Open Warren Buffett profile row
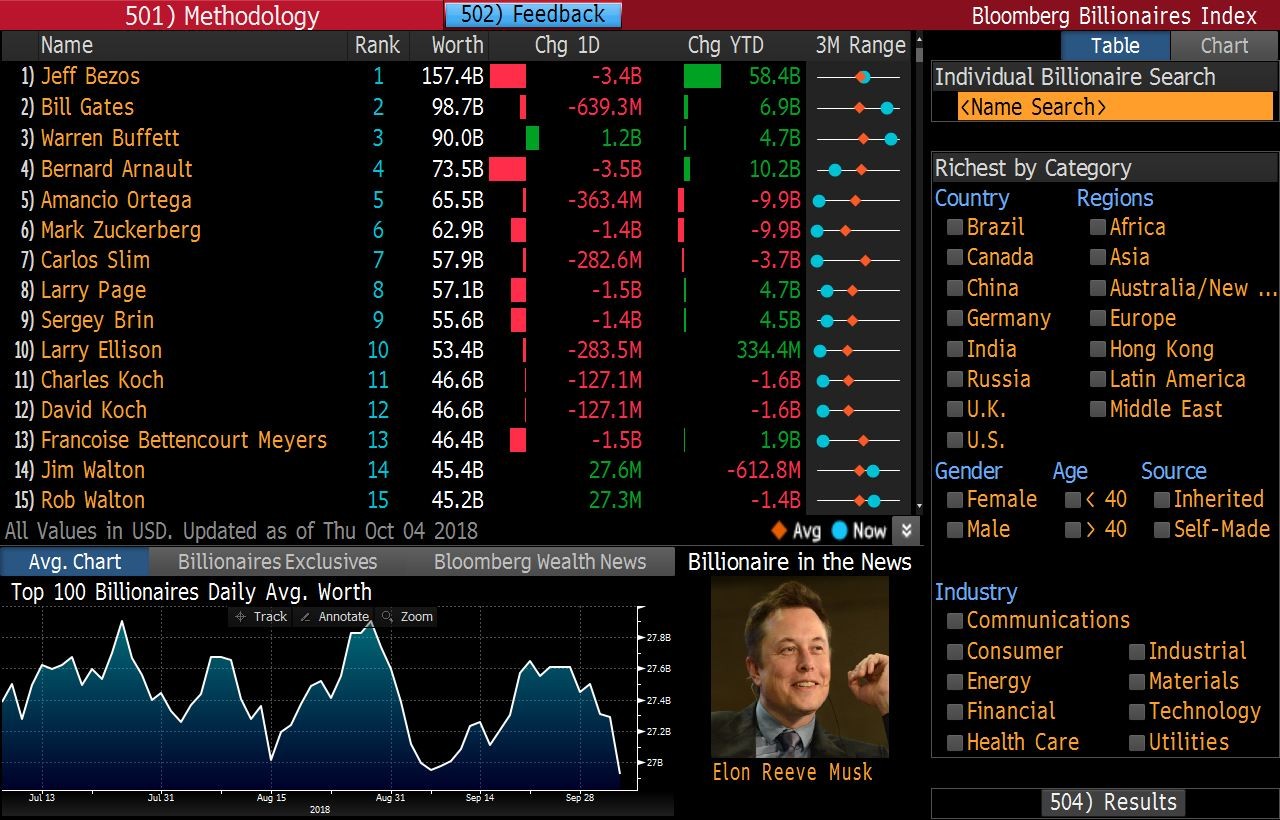 [455, 139]
